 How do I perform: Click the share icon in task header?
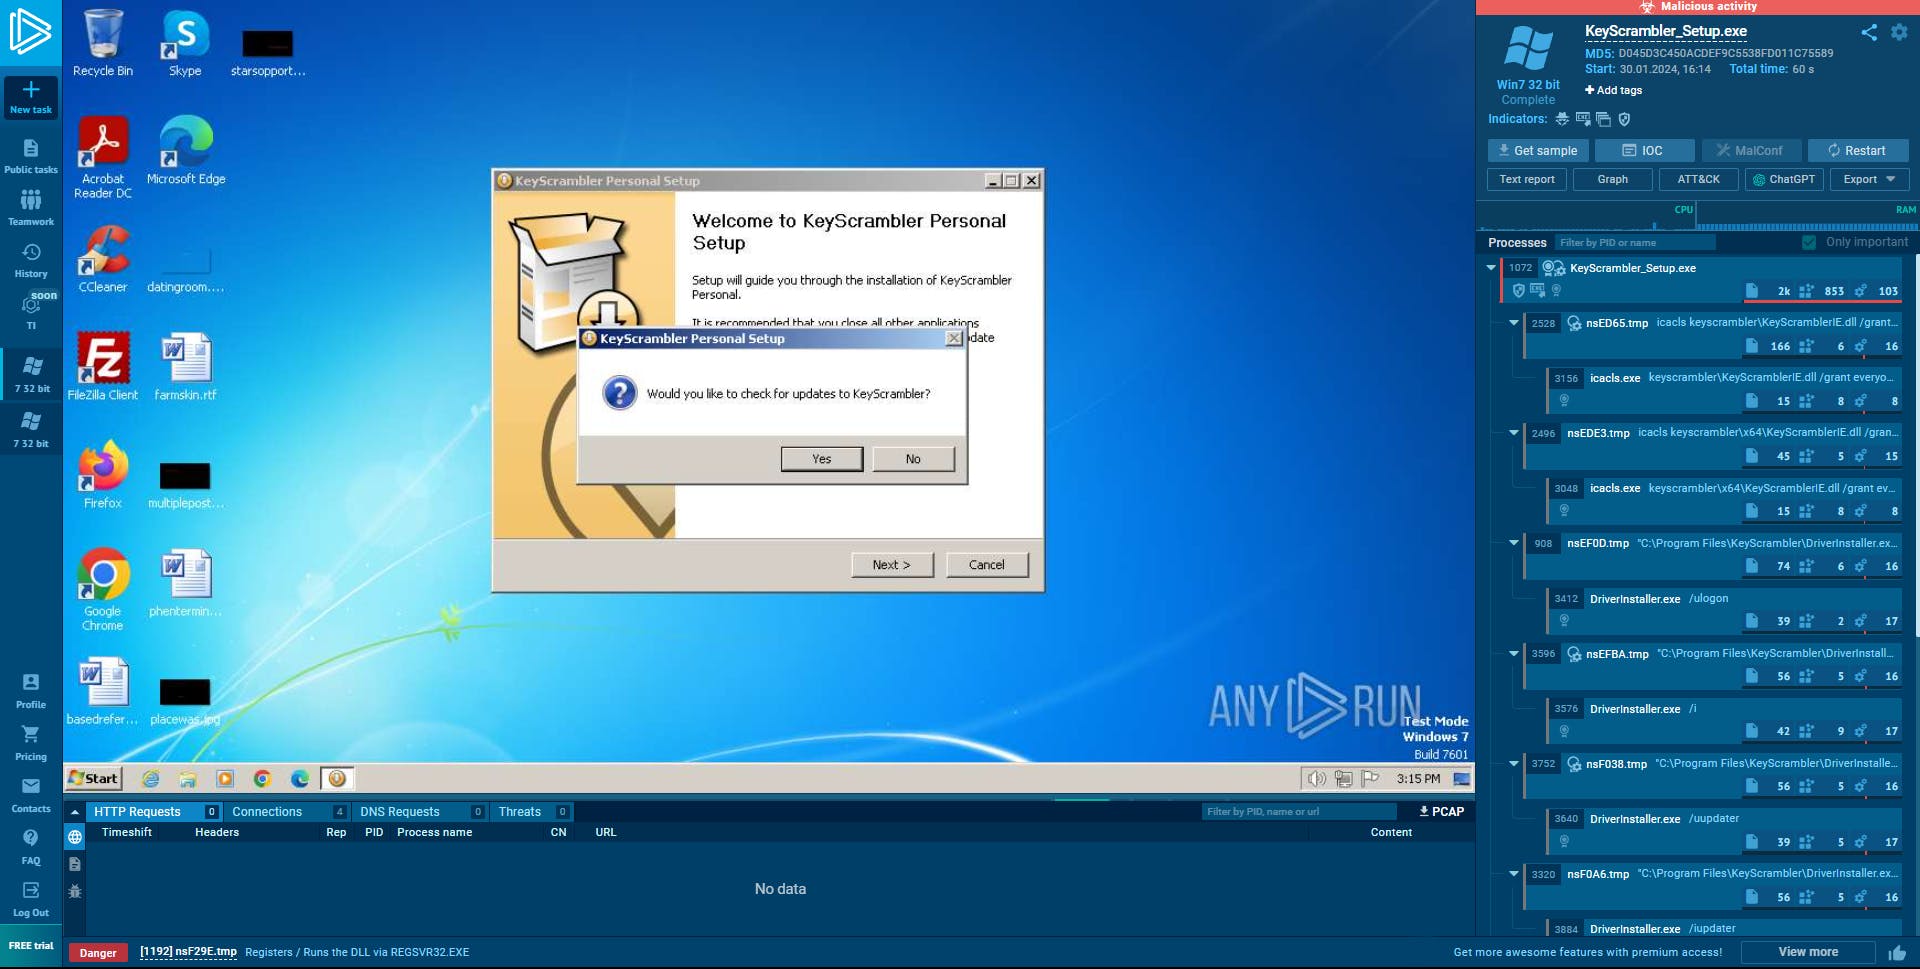1869,32
